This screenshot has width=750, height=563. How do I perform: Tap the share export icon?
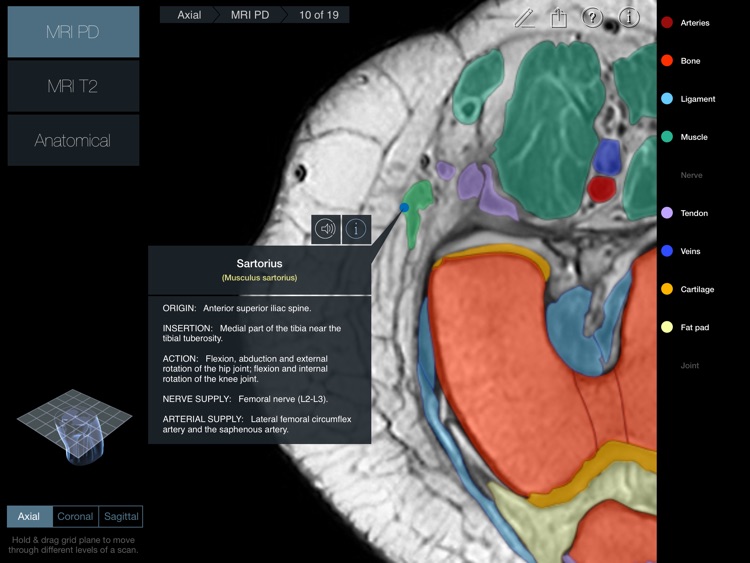coord(559,18)
